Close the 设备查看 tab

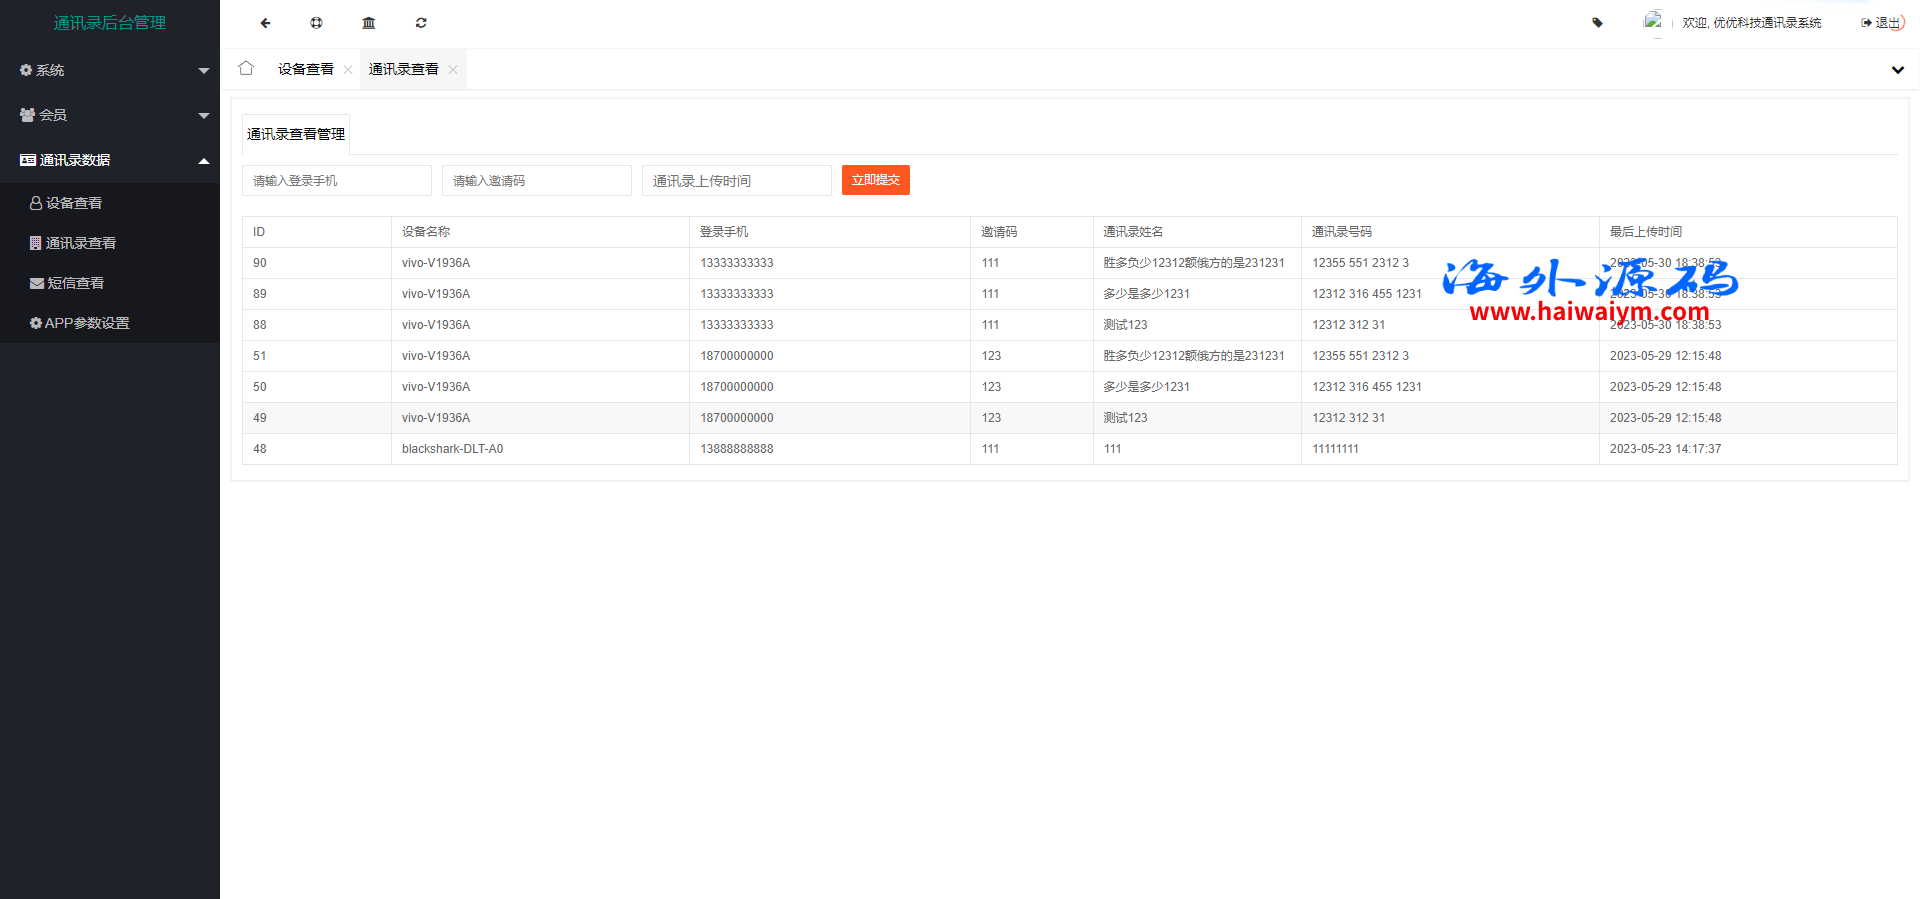(348, 70)
